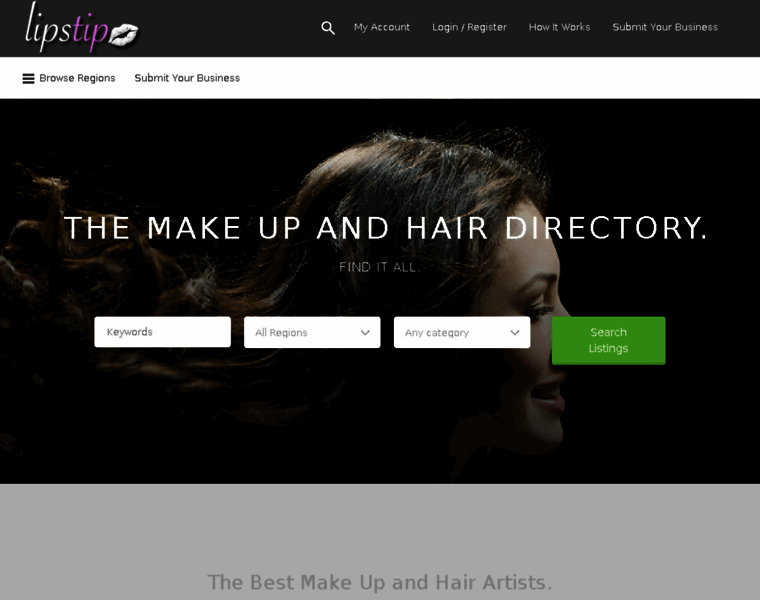Click the Any category chevron arrow

(x=515, y=332)
